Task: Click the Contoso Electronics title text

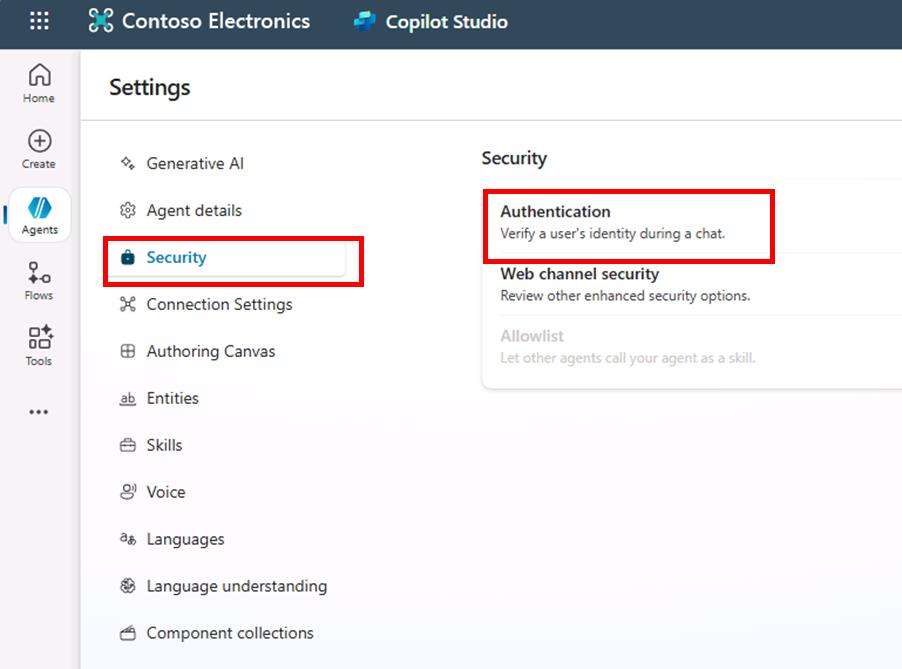Action: pos(216,21)
